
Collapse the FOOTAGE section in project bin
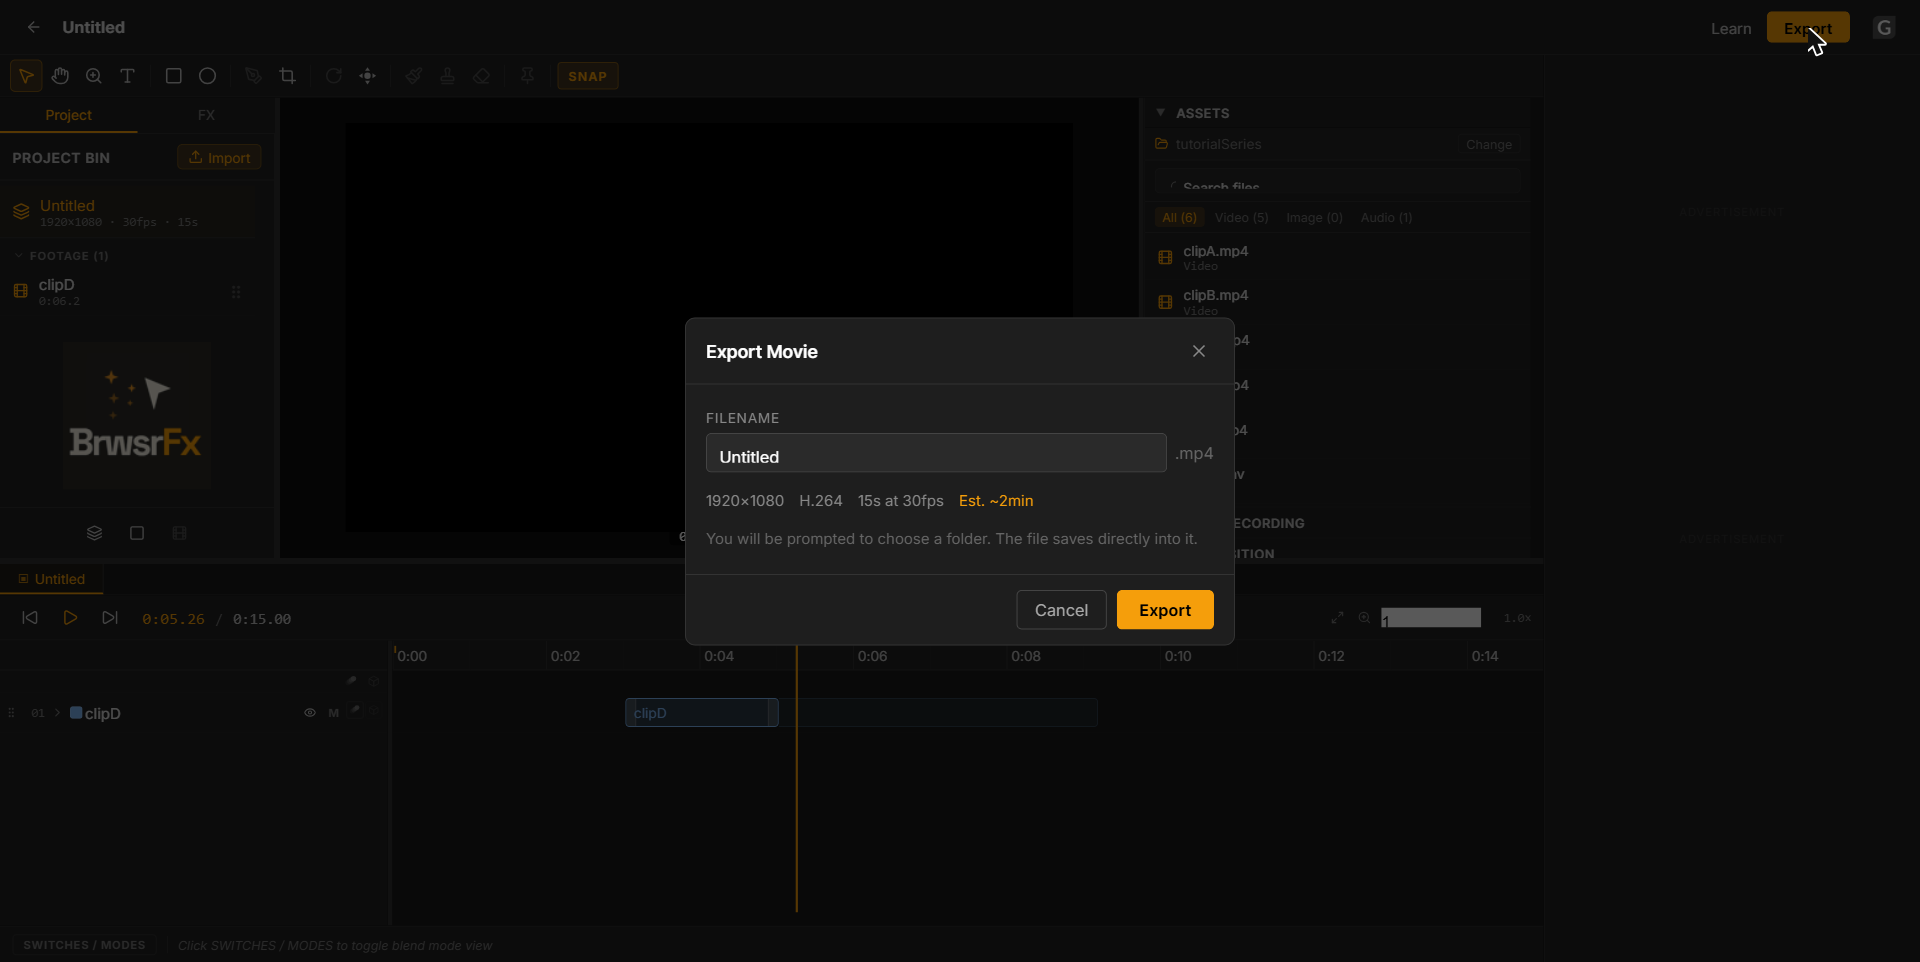point(19,256)
